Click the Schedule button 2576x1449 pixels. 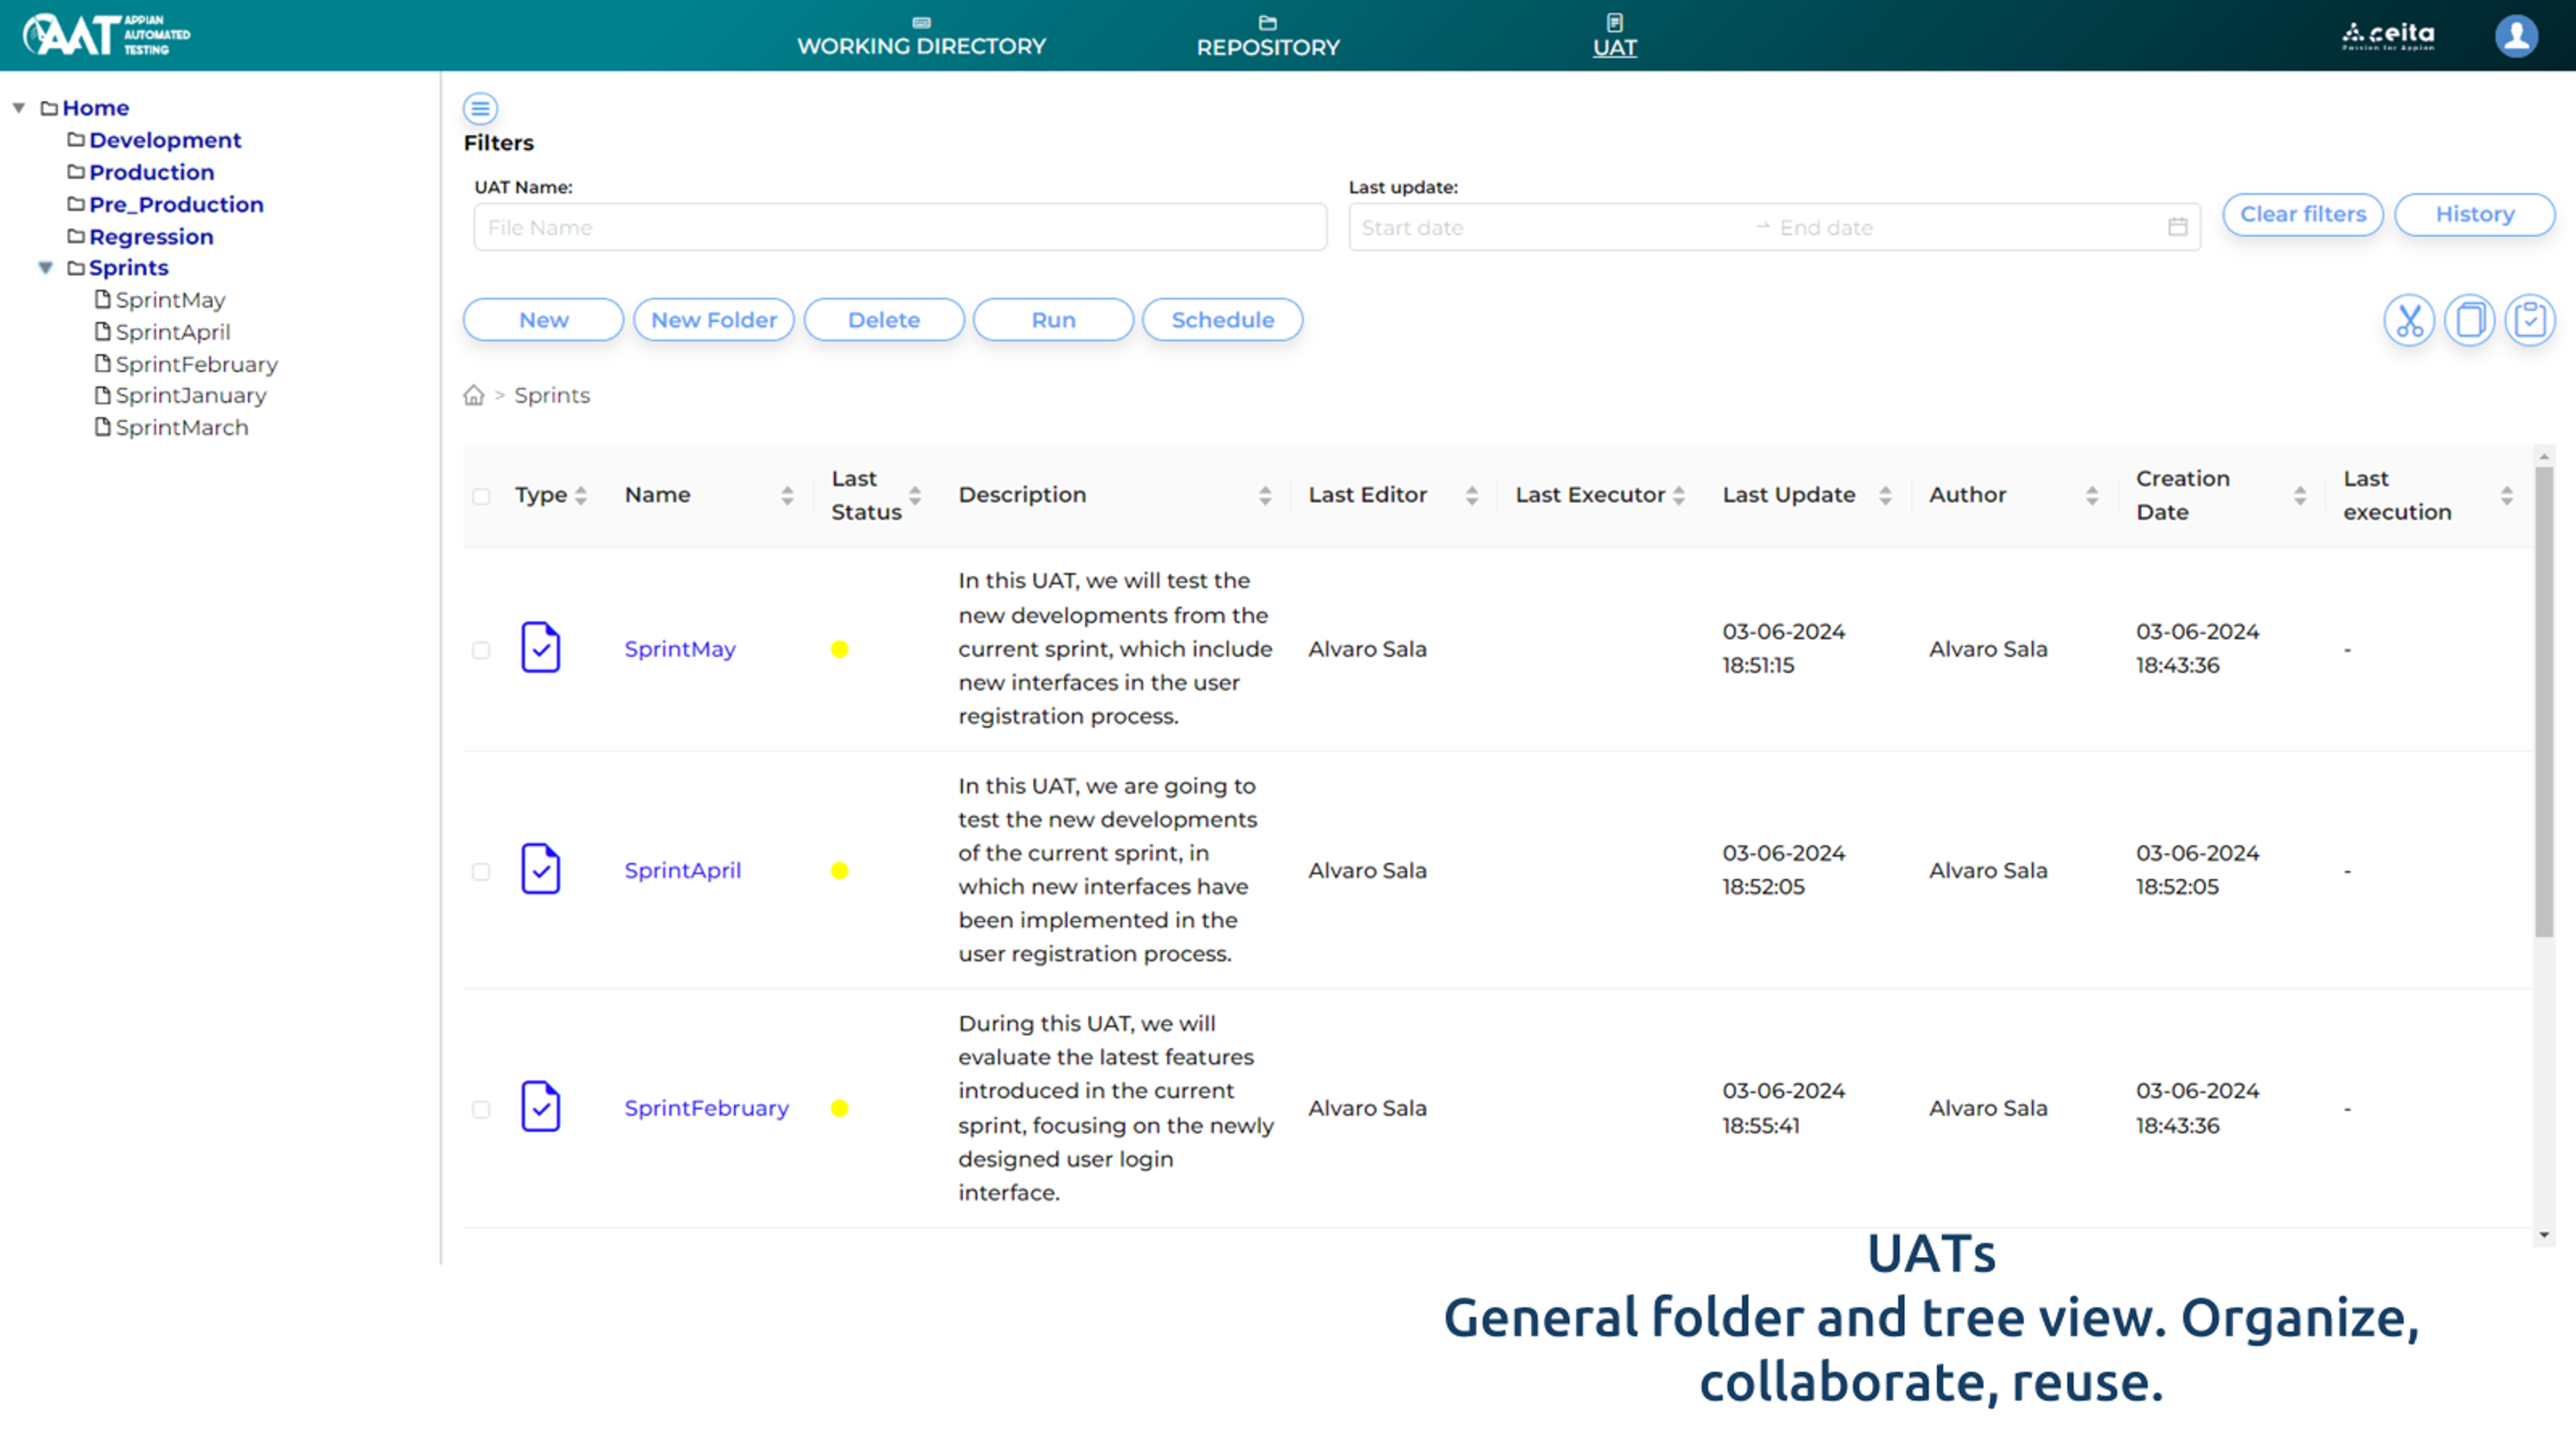1223,320
